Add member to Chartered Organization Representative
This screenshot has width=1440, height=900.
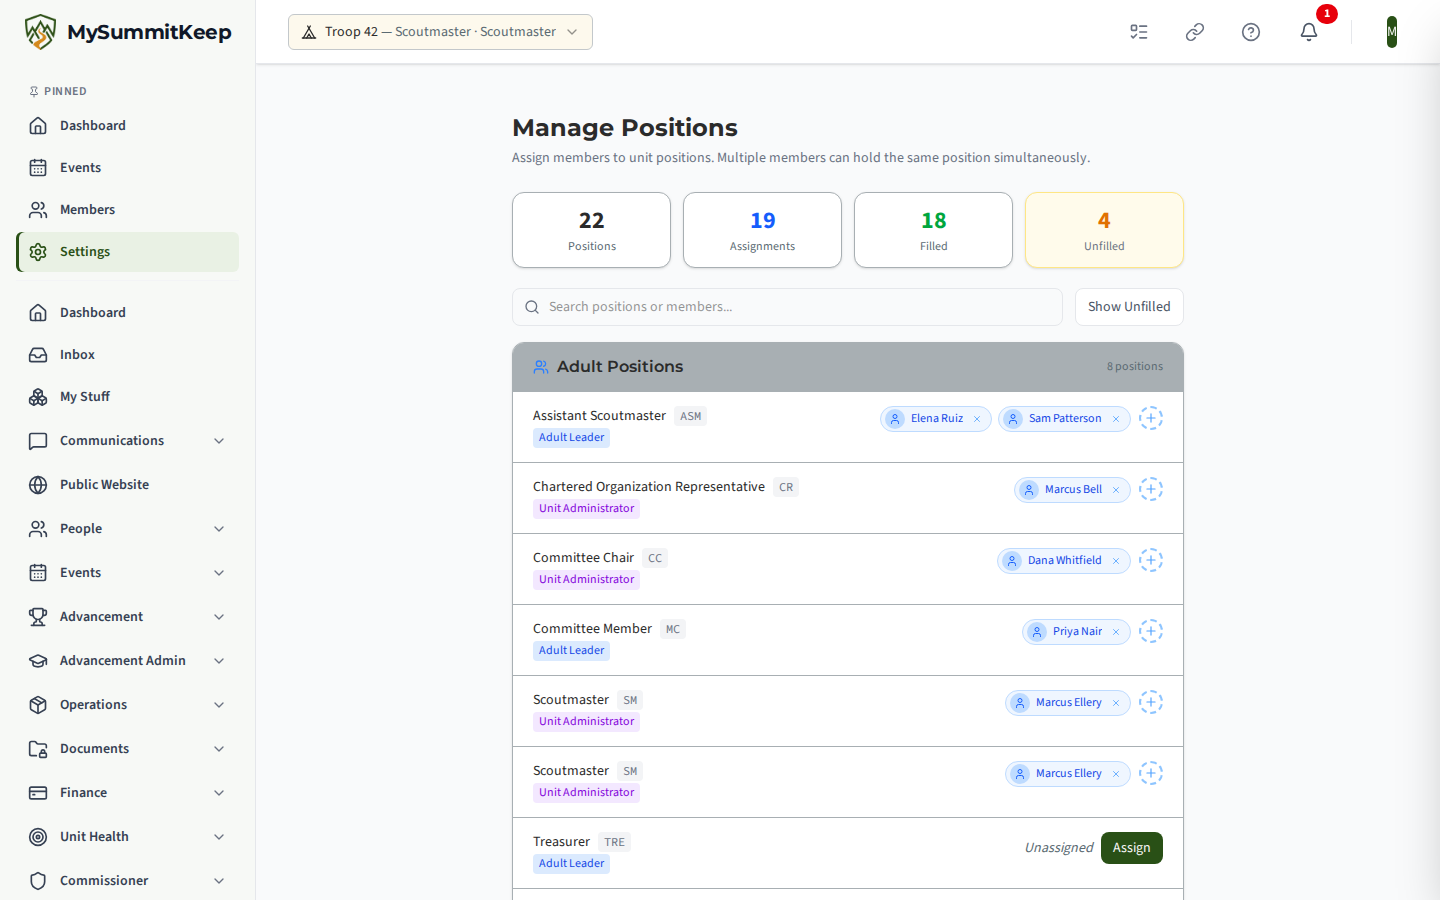(1151, 489)
